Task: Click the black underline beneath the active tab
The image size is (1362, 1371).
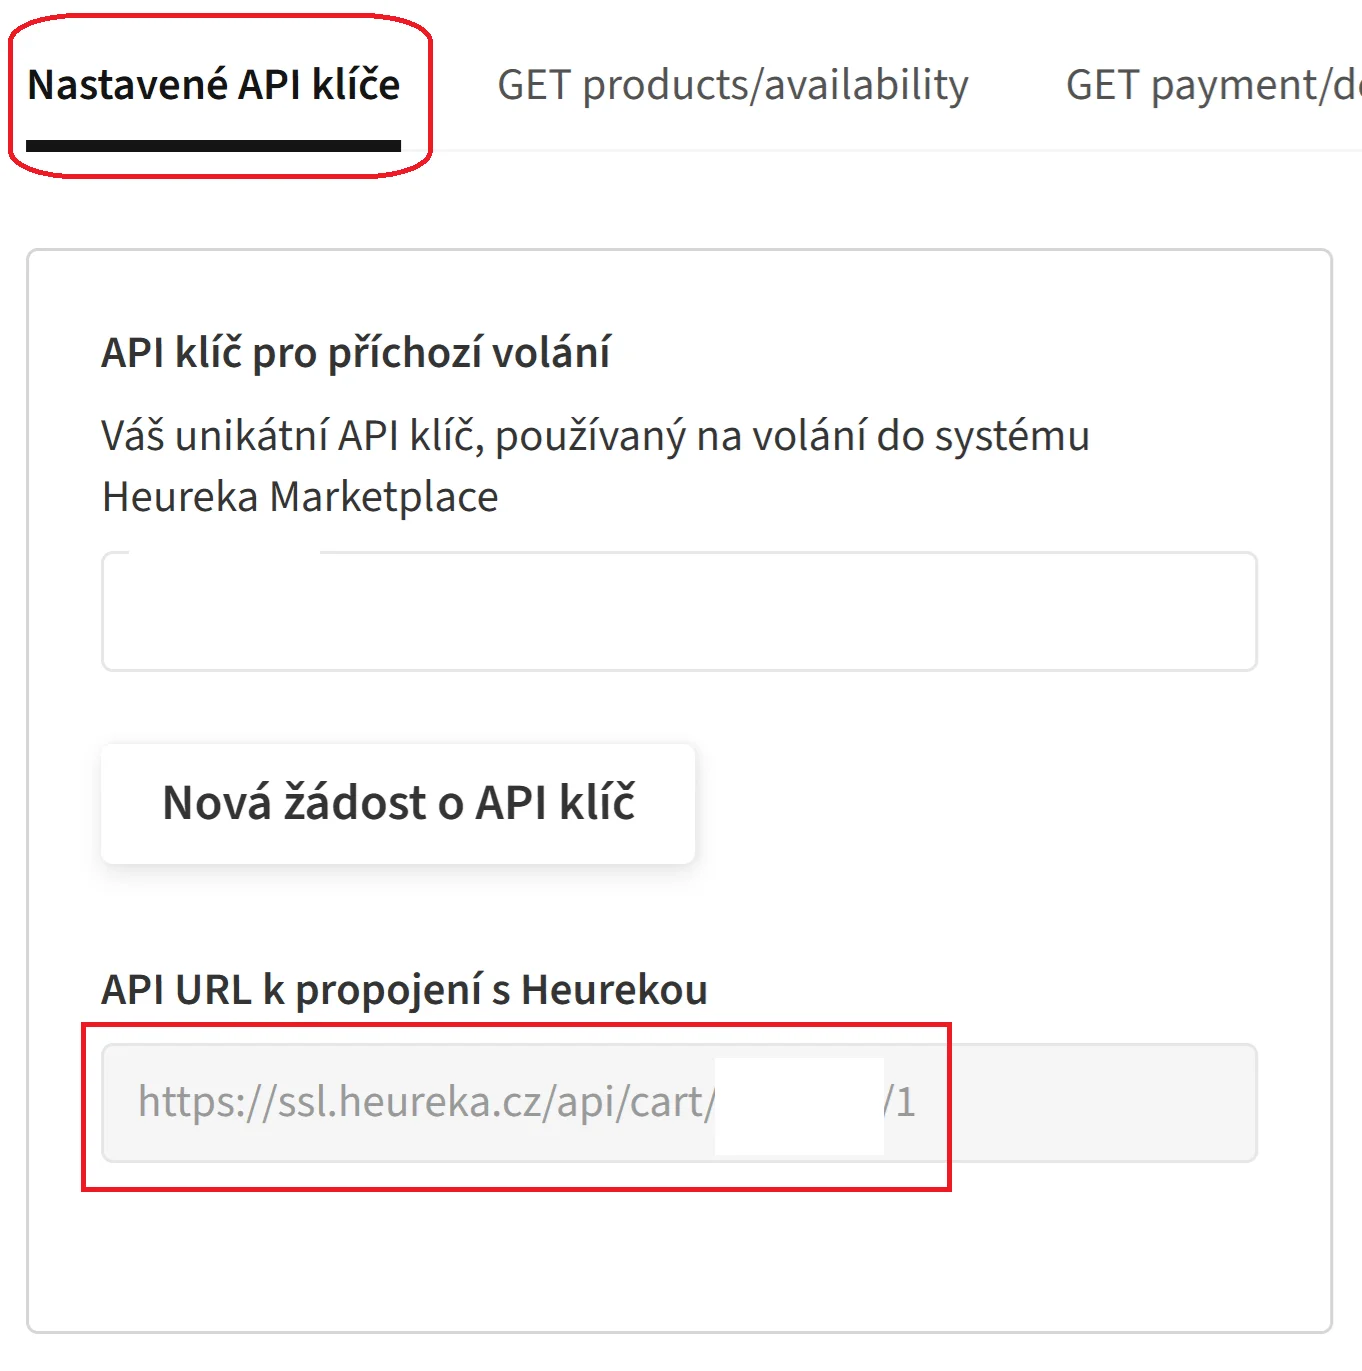Action: (214, 146)
